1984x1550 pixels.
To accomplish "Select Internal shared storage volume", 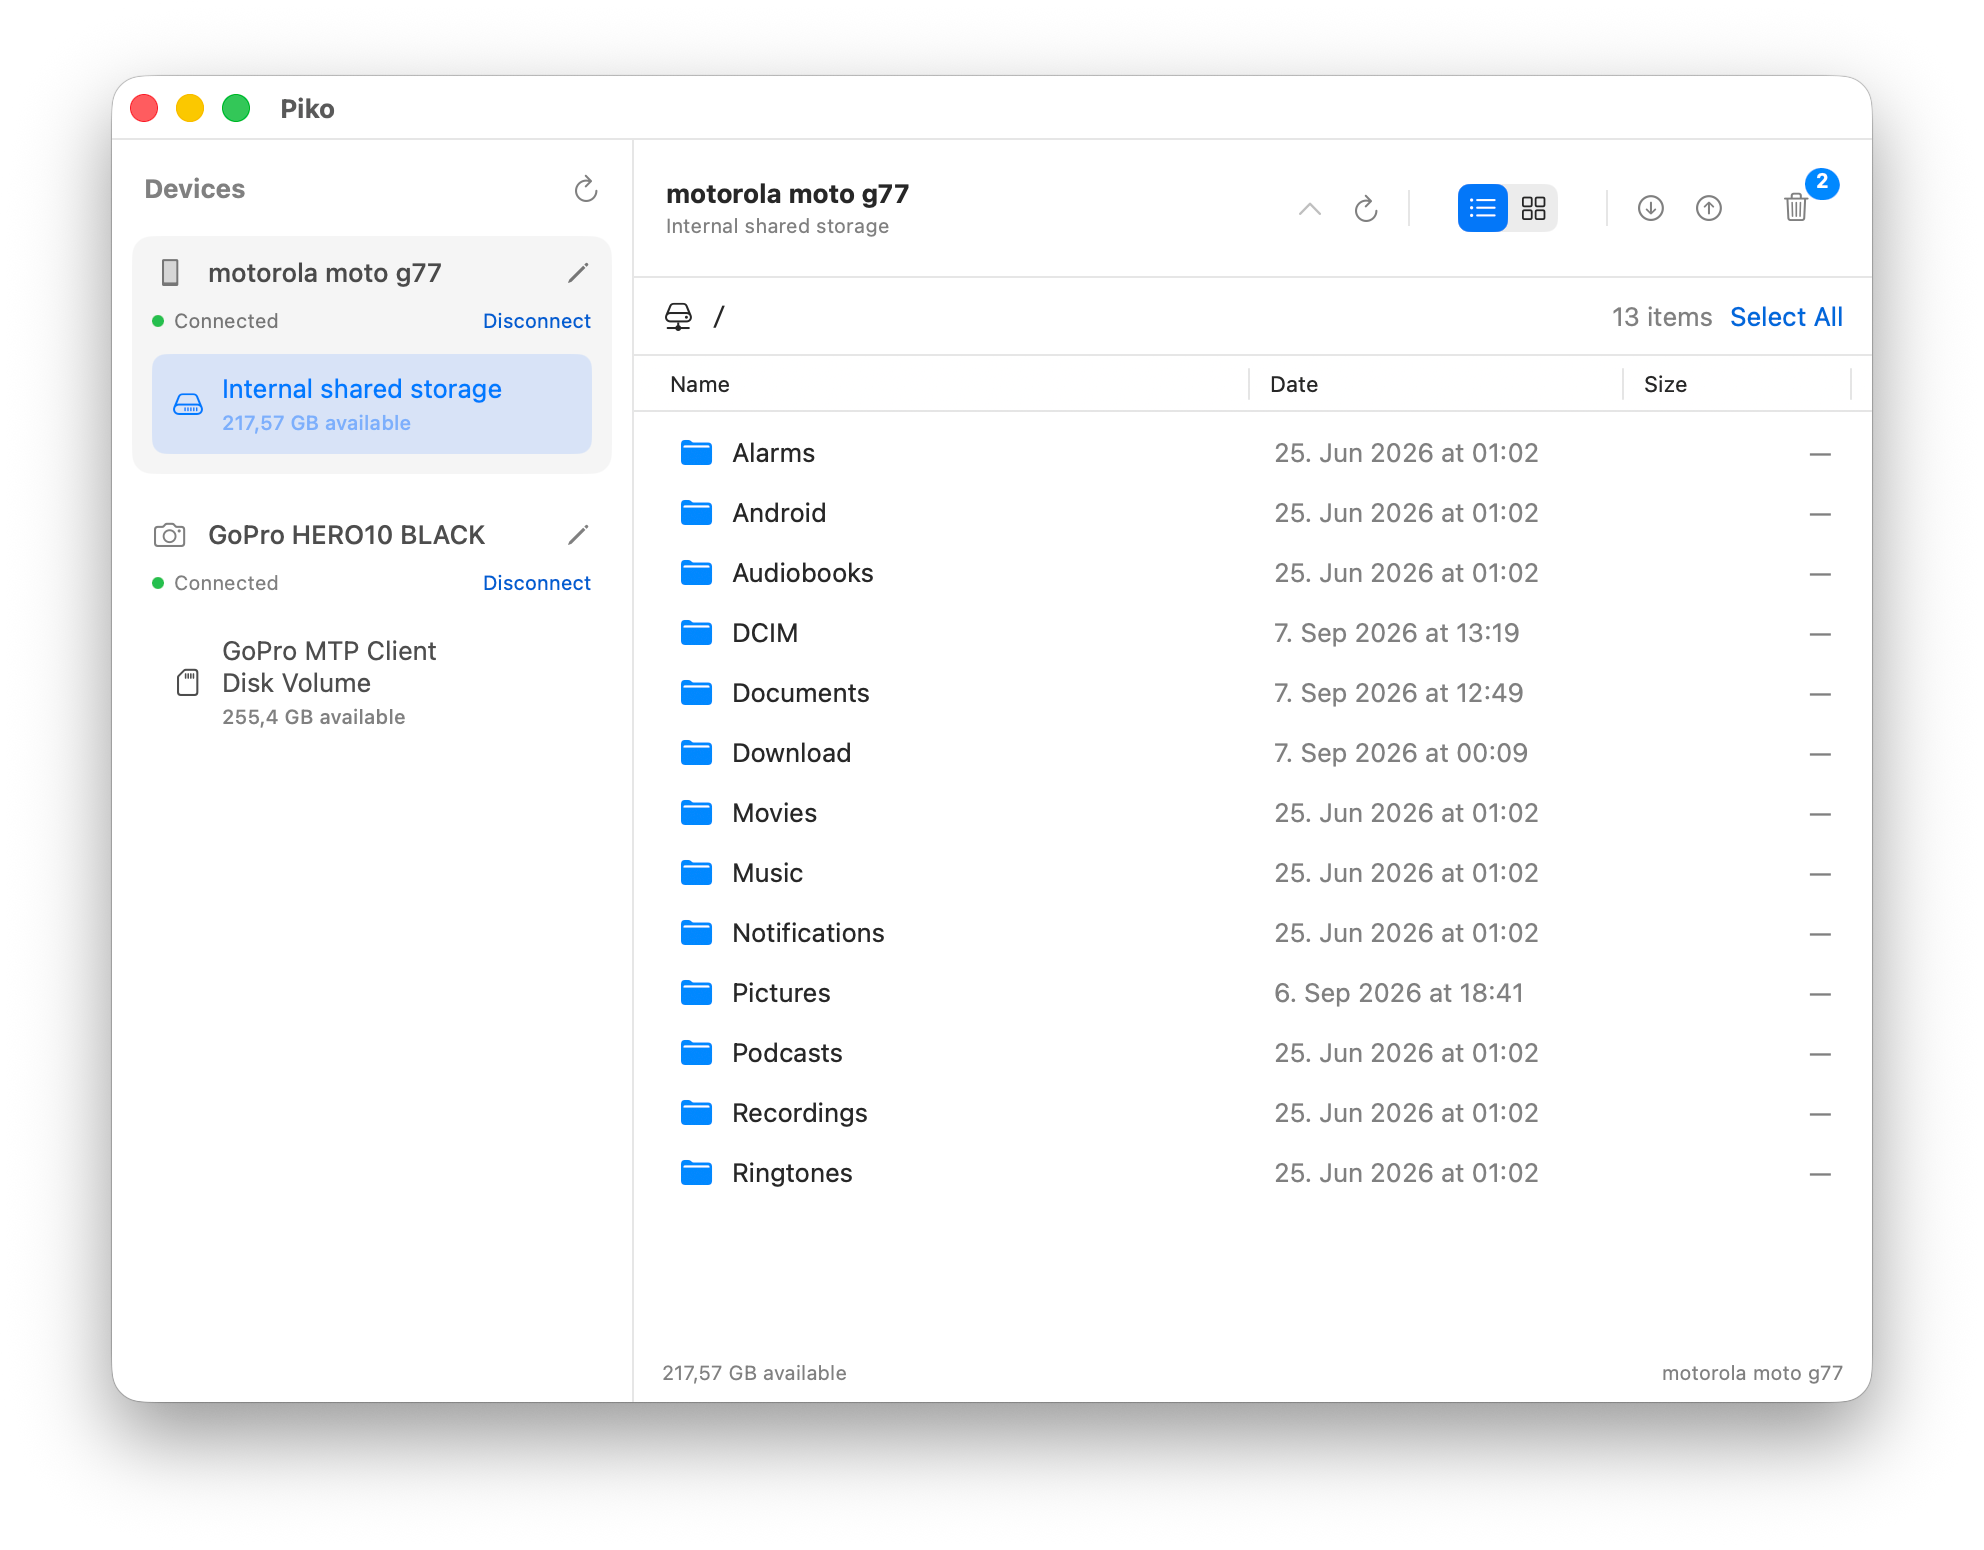I will click(x=372, y=404).
